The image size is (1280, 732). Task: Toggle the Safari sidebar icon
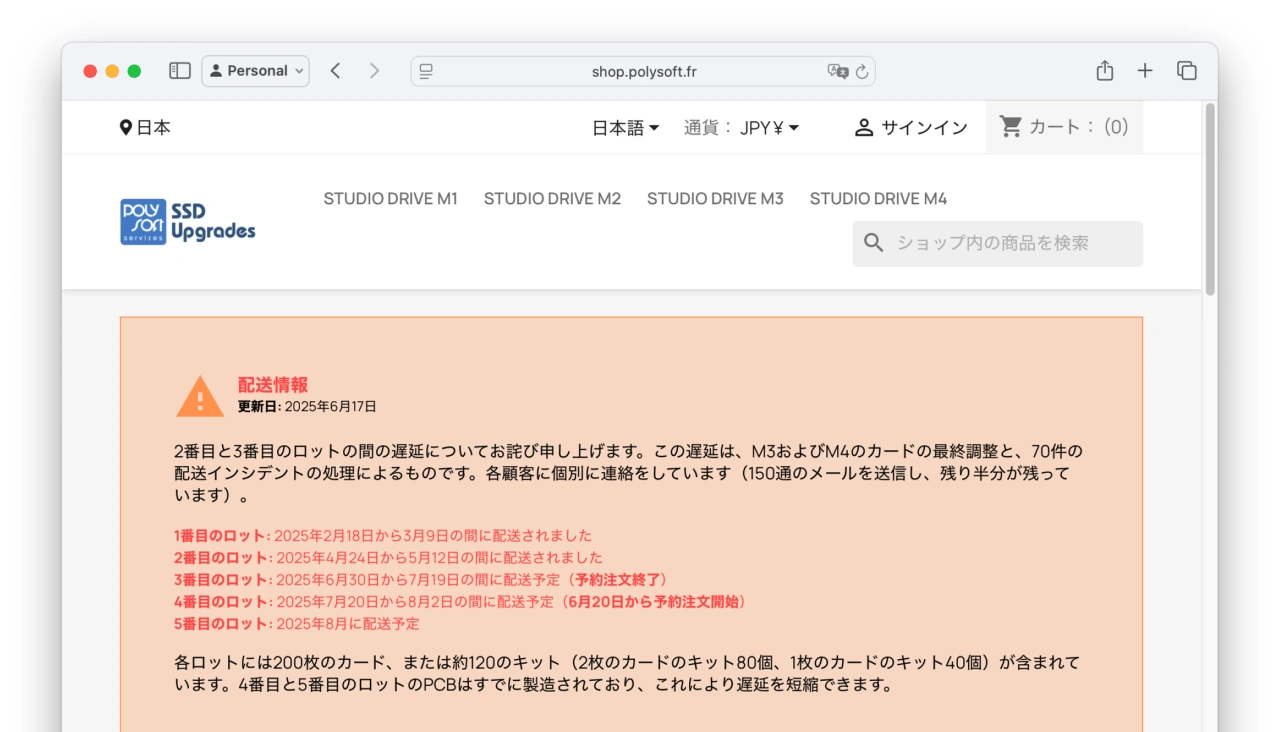180,71
